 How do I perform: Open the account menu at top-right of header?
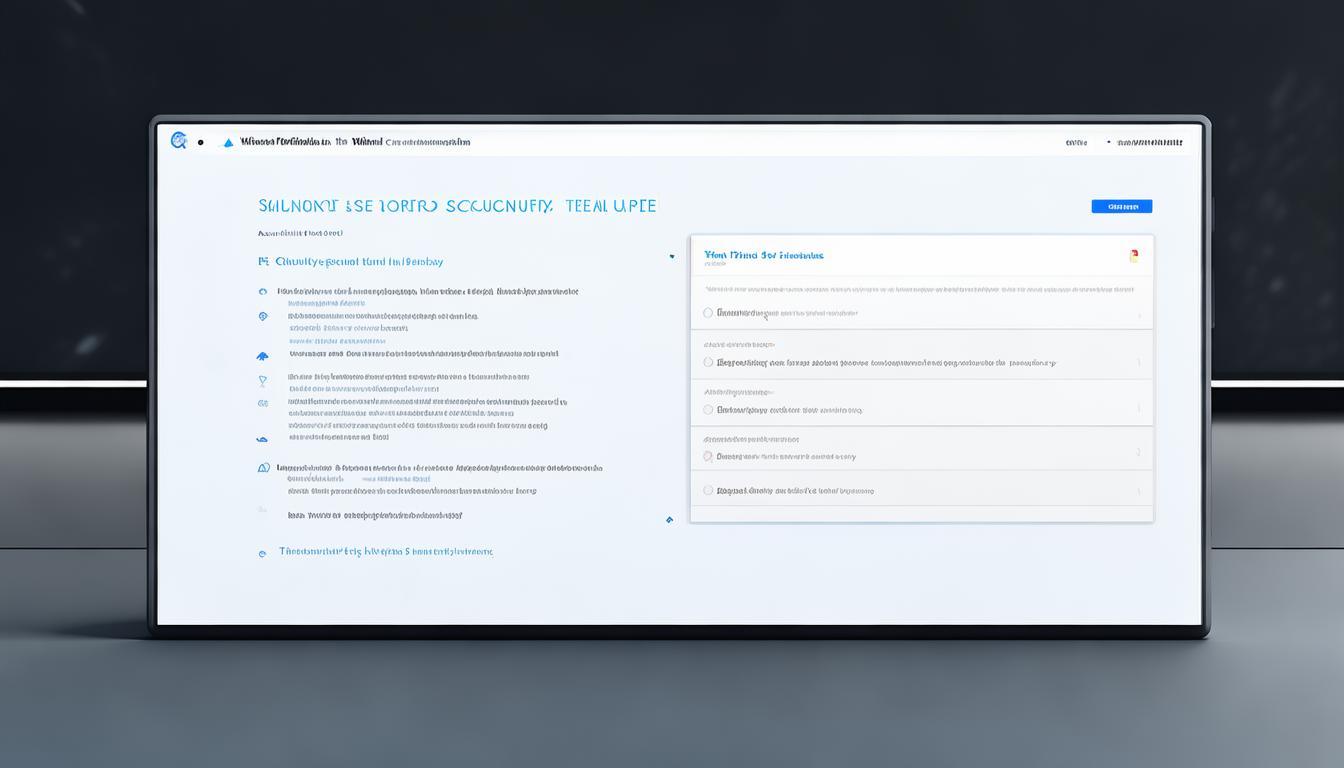1149,143
